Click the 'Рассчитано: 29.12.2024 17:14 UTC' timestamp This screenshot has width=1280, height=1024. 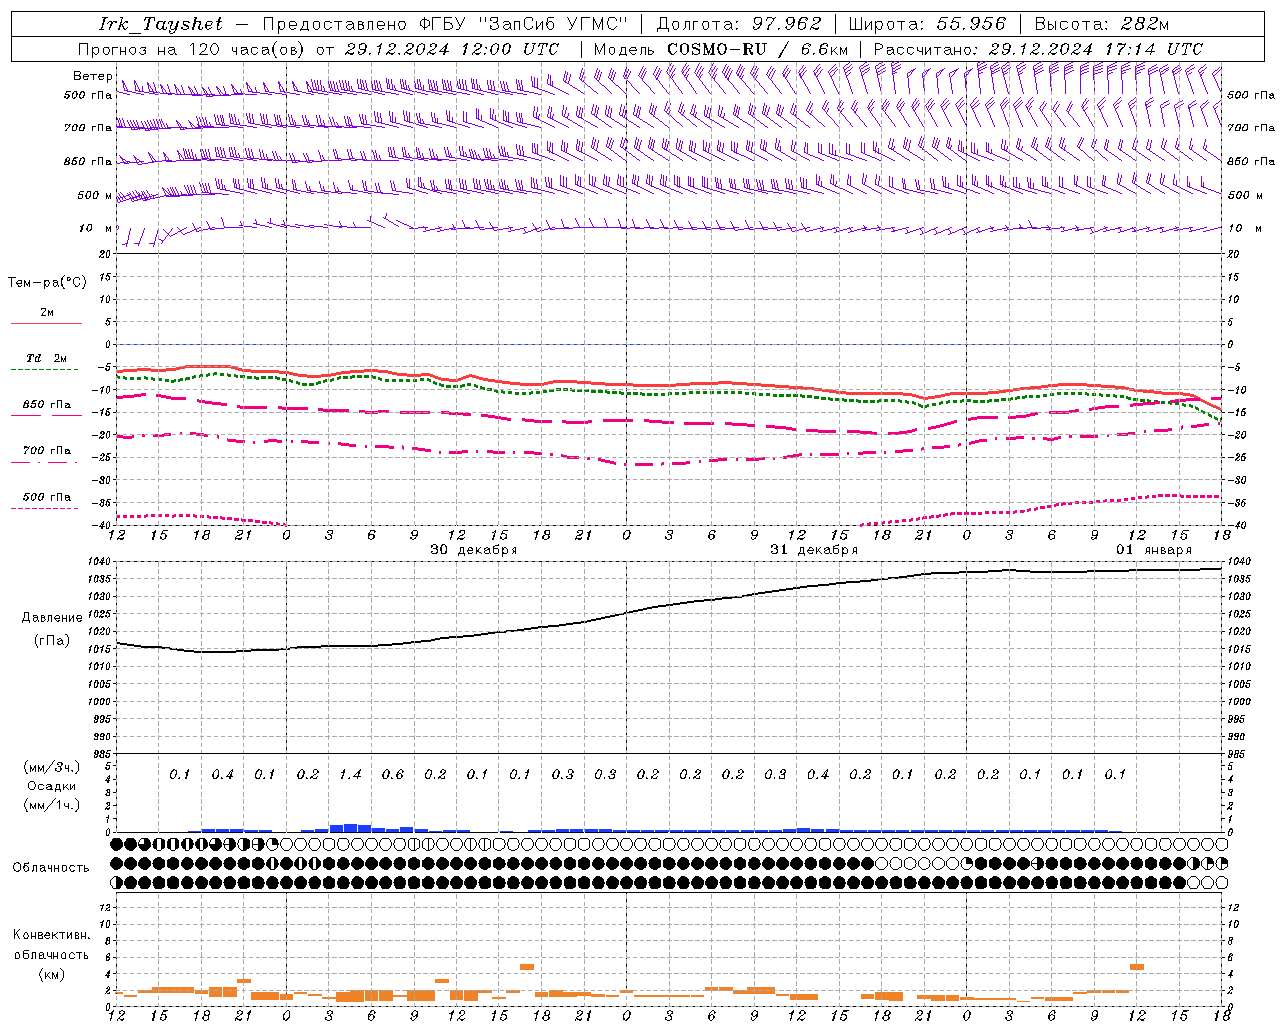point(1038,49)
